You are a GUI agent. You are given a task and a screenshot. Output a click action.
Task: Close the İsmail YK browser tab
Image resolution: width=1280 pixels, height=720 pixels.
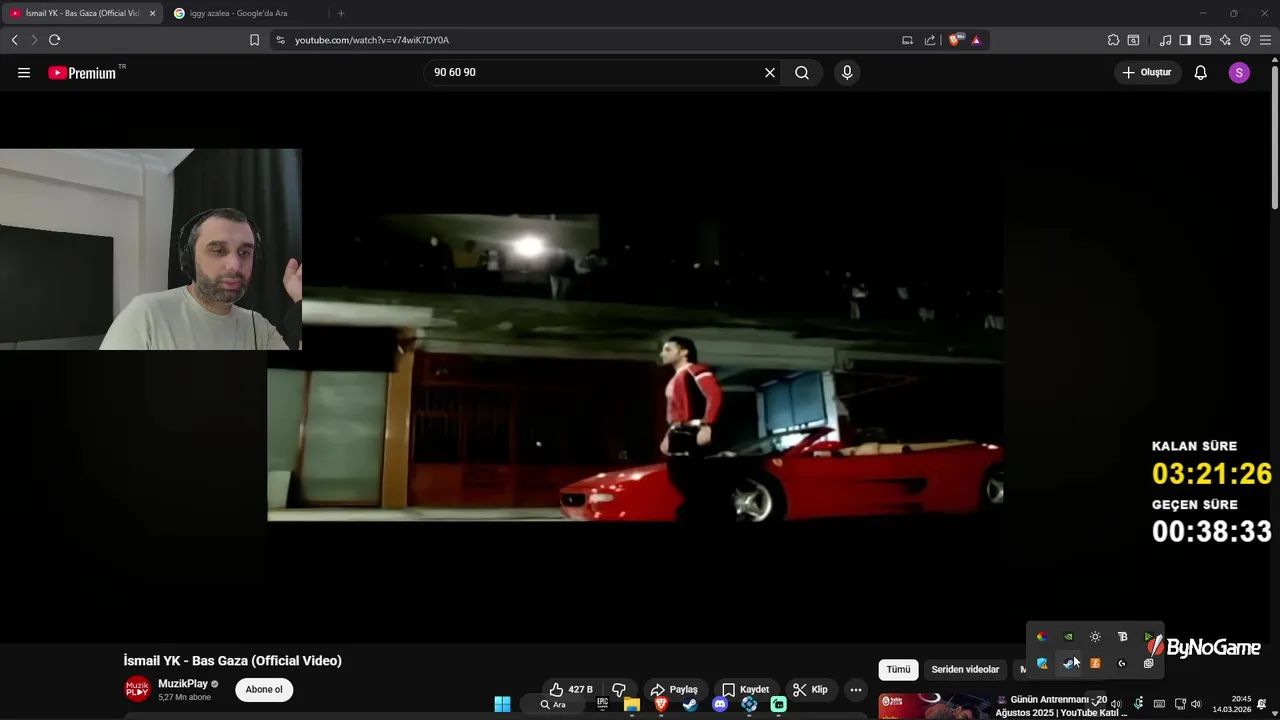[153, 13]
